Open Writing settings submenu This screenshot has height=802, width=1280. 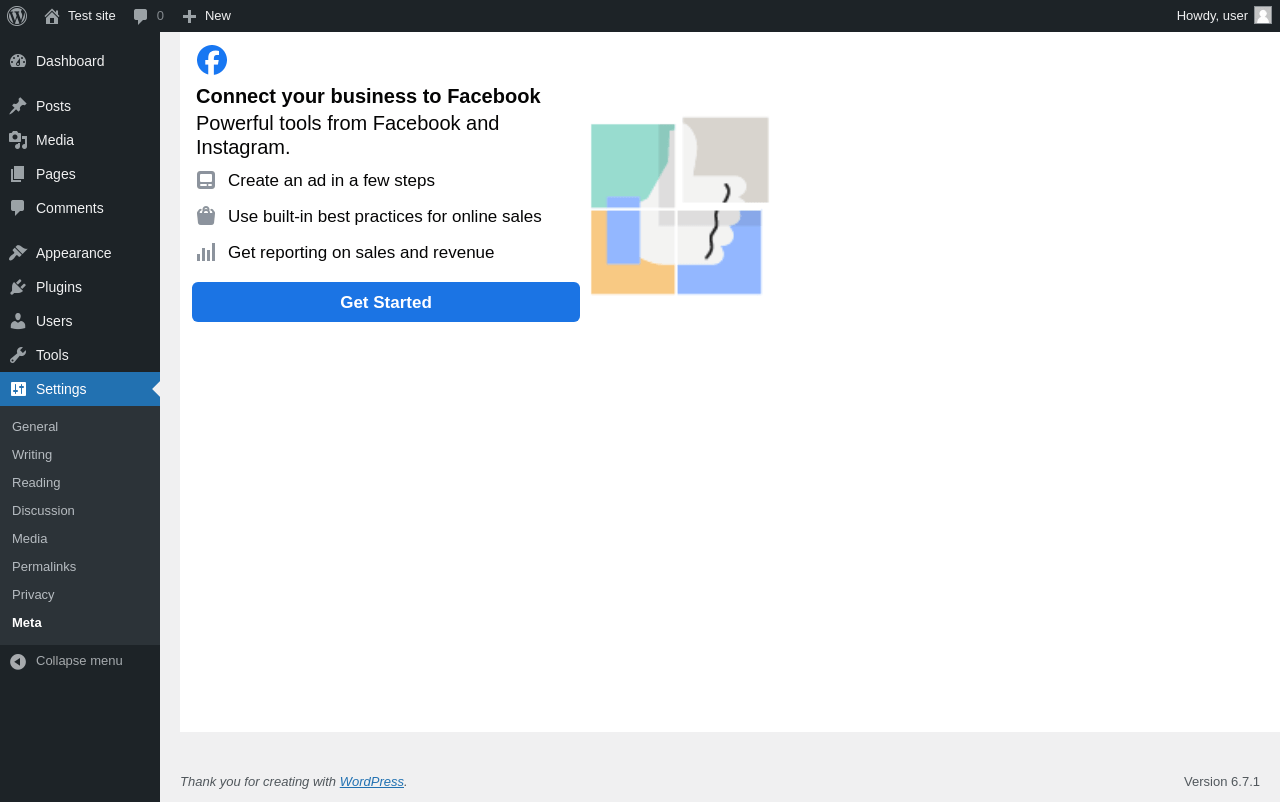[x=80, y=455]
